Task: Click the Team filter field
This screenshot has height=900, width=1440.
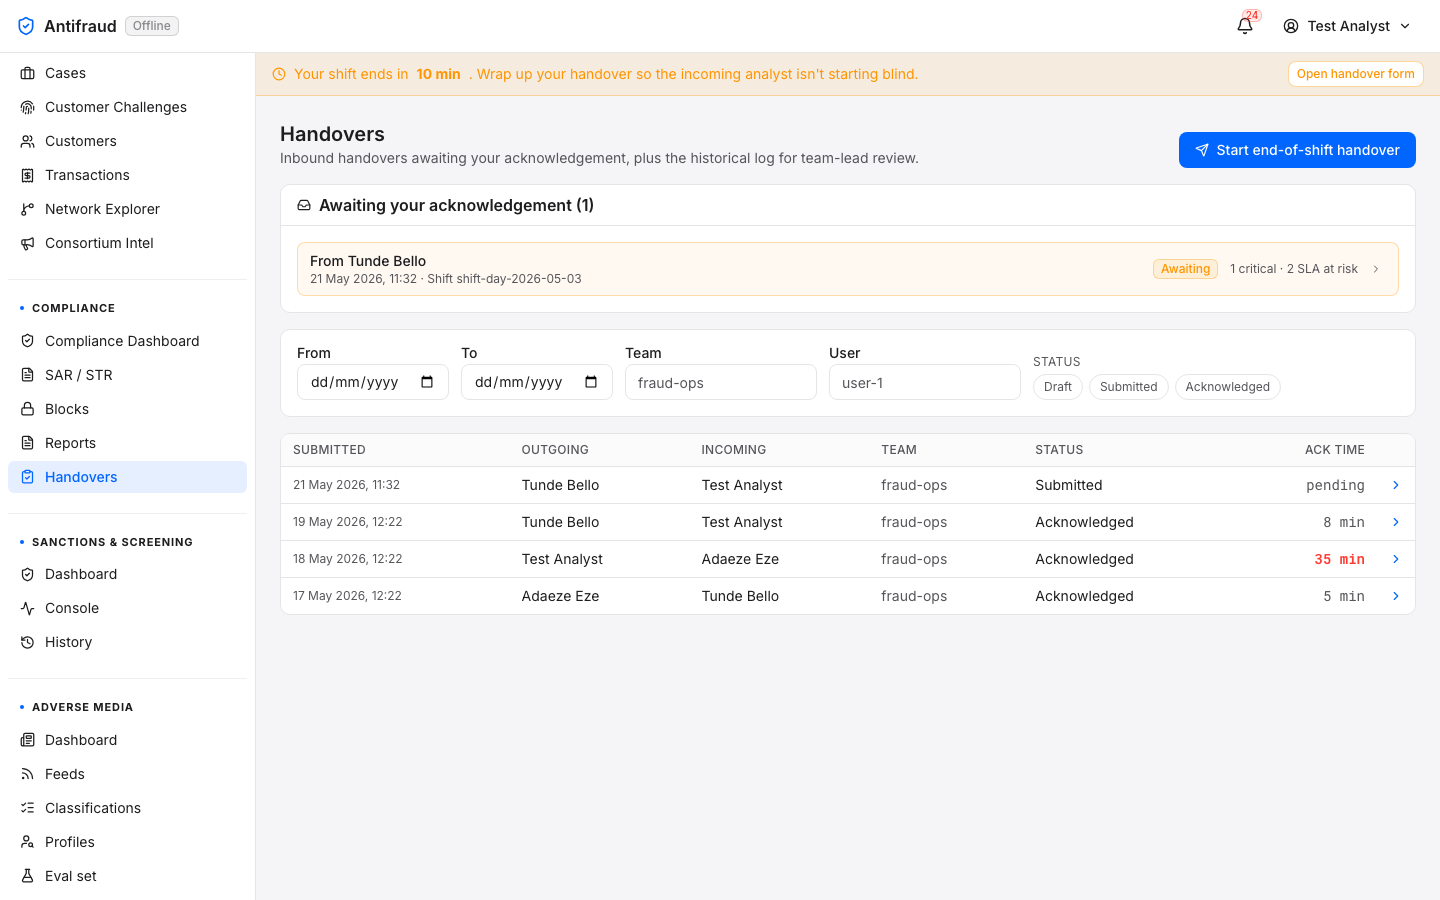Action: (721, 382)
